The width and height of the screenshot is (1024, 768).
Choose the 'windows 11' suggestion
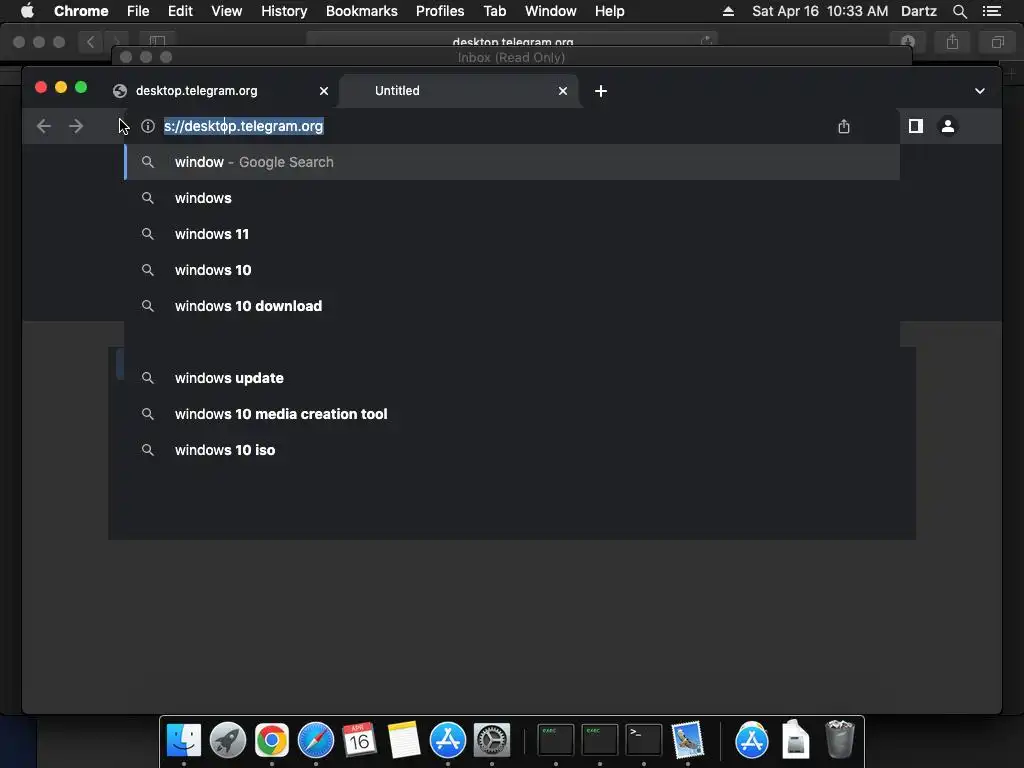(x=512, y=234)
